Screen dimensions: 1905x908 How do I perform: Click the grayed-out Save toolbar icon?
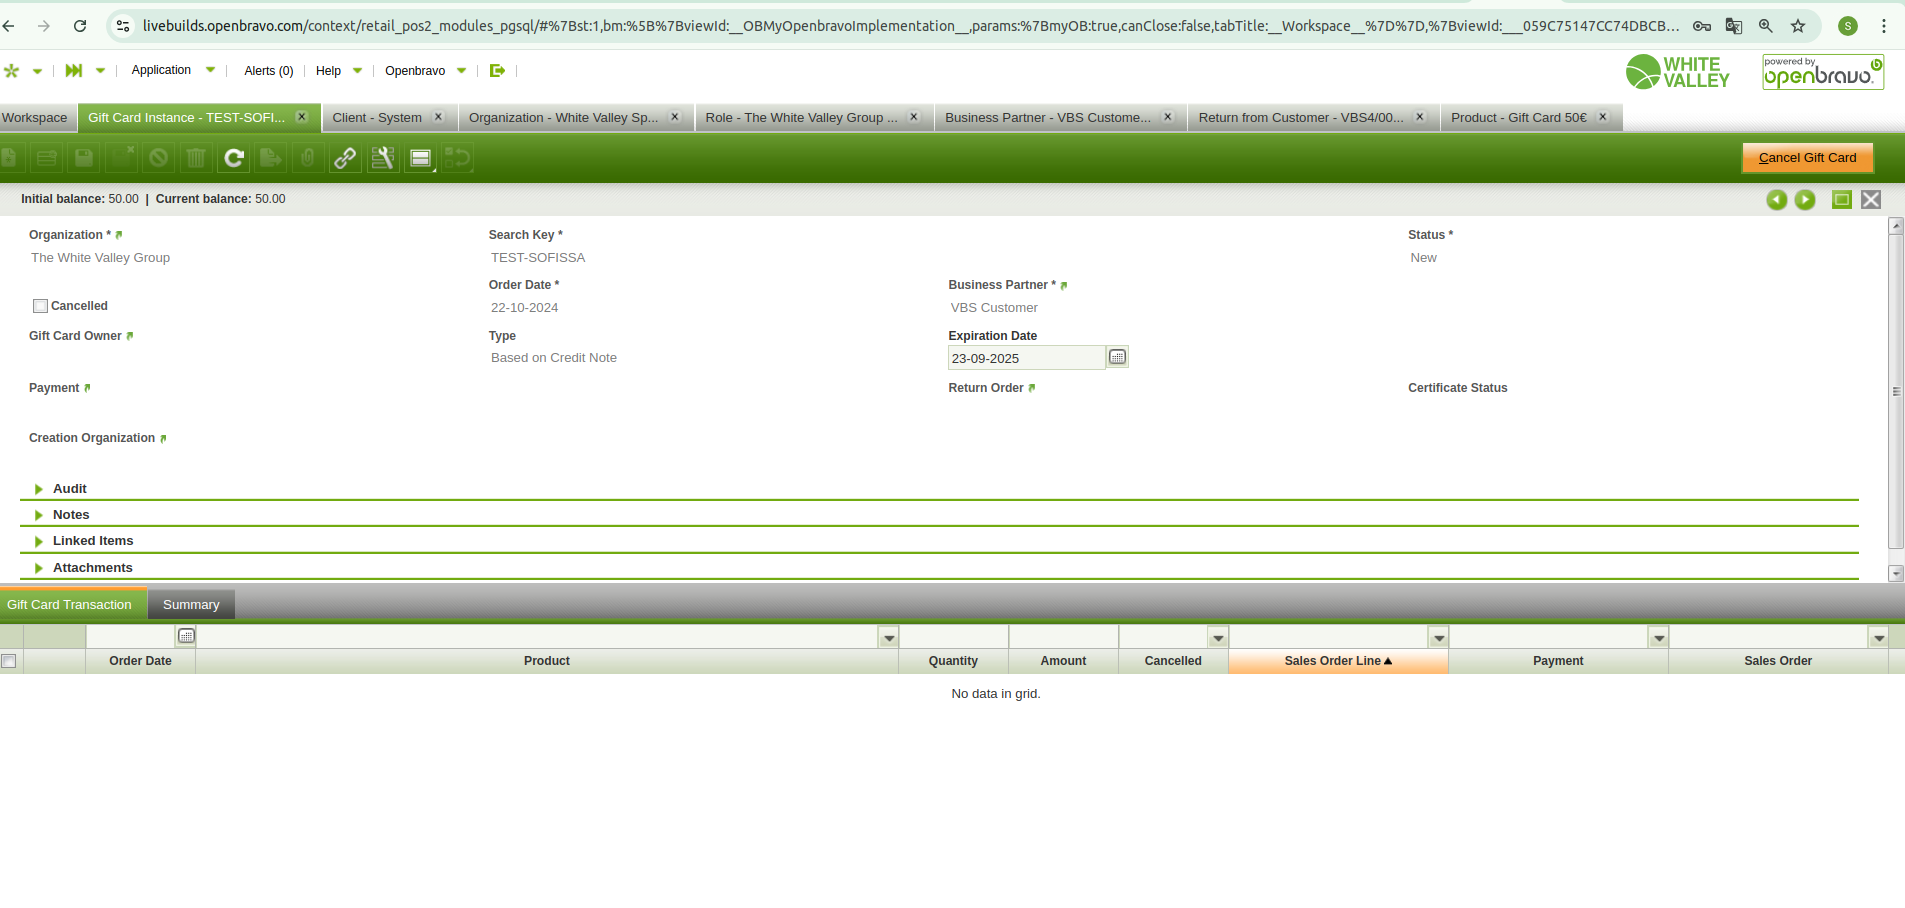(84, 158)
